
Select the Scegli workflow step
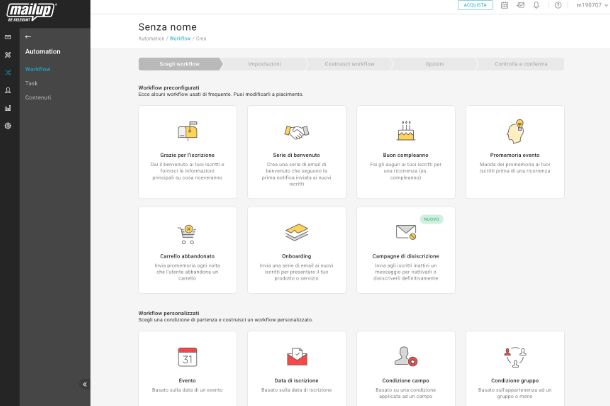[180, 64]
